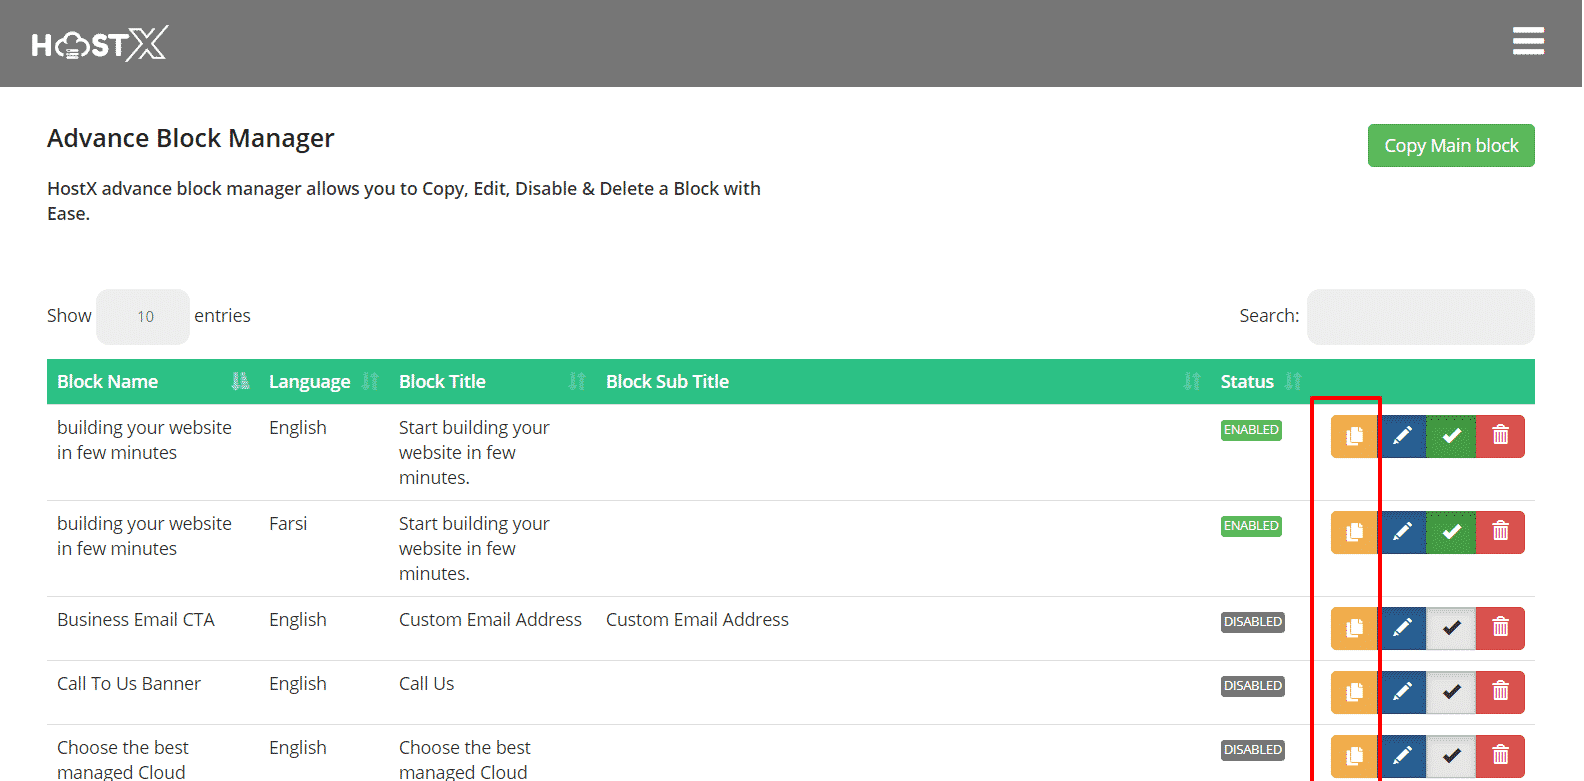The image size is (1584, 781).
Task: Enable the Business Email CTA block
Action: pos(1451,628)
